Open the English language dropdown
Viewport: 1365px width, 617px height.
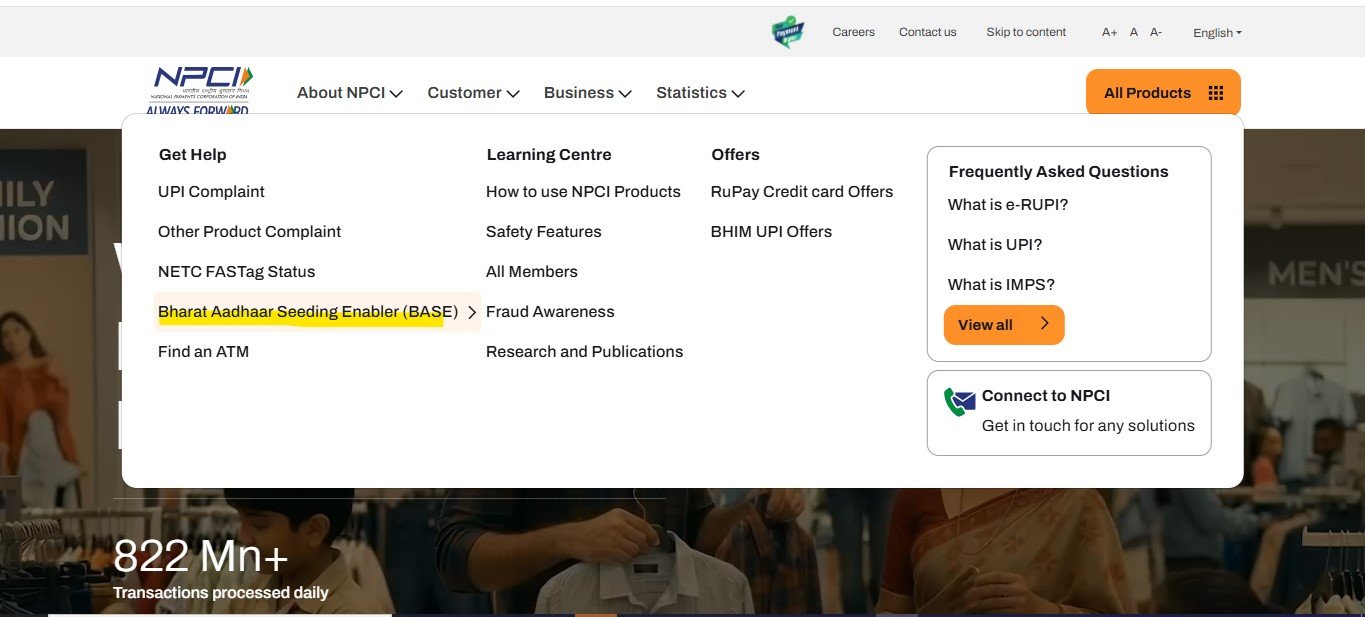click(1217, 32)
